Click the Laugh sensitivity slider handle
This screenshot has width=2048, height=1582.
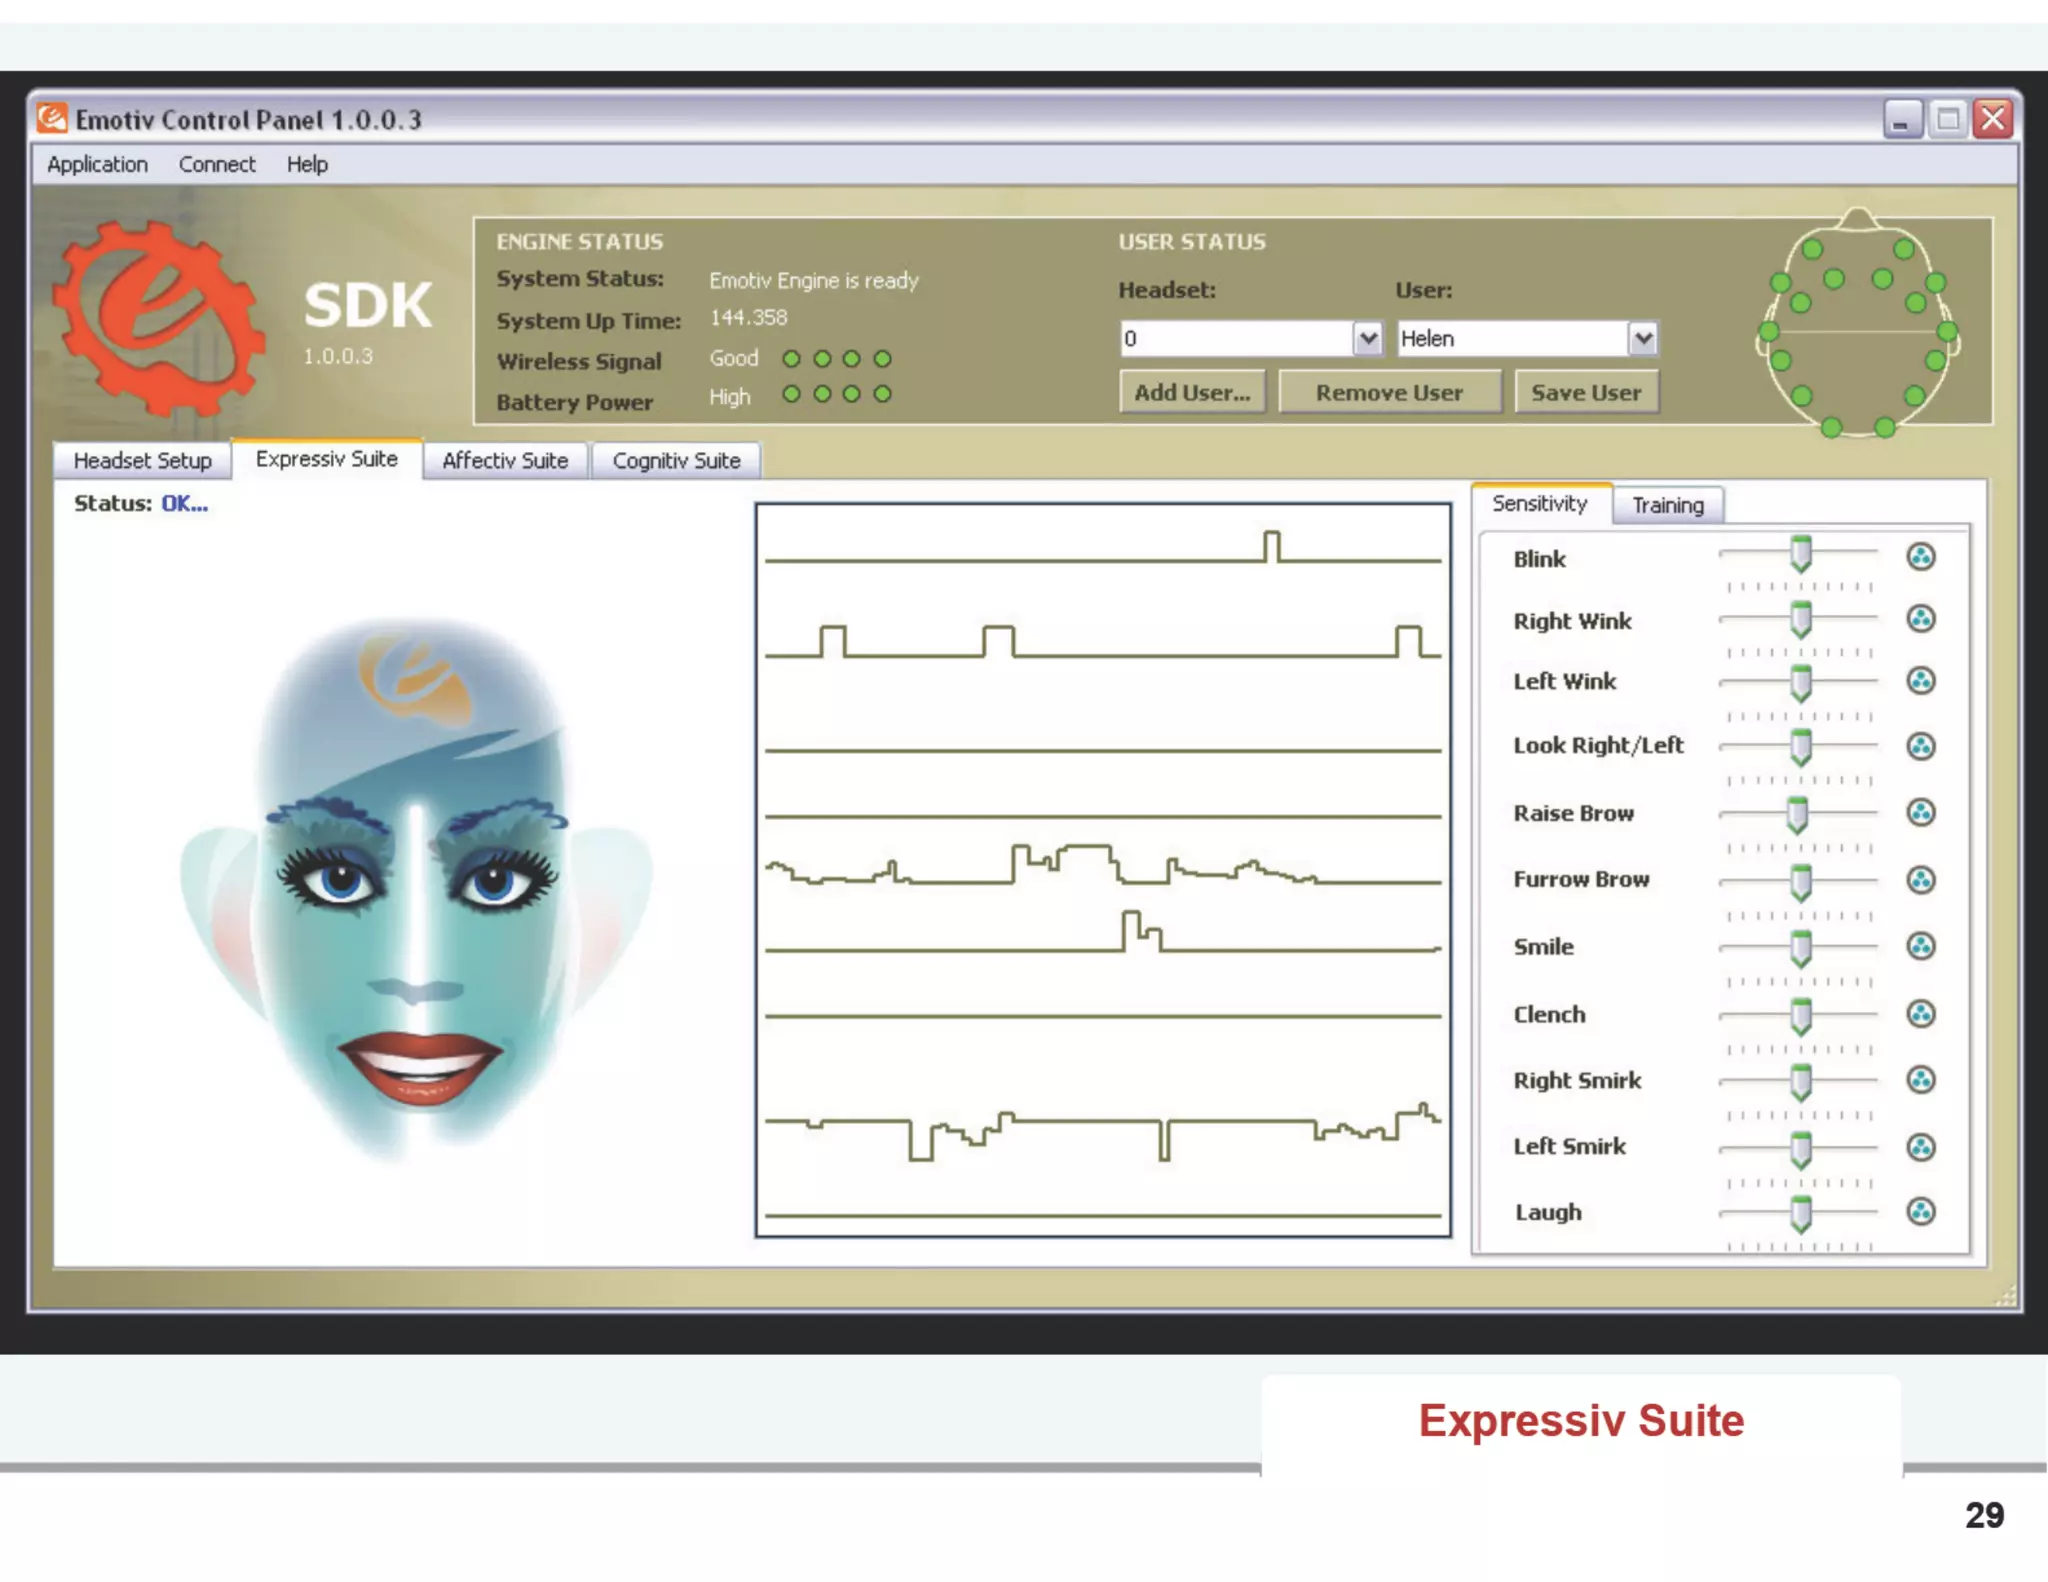pyautogui.click(x=1801, y=1214)
